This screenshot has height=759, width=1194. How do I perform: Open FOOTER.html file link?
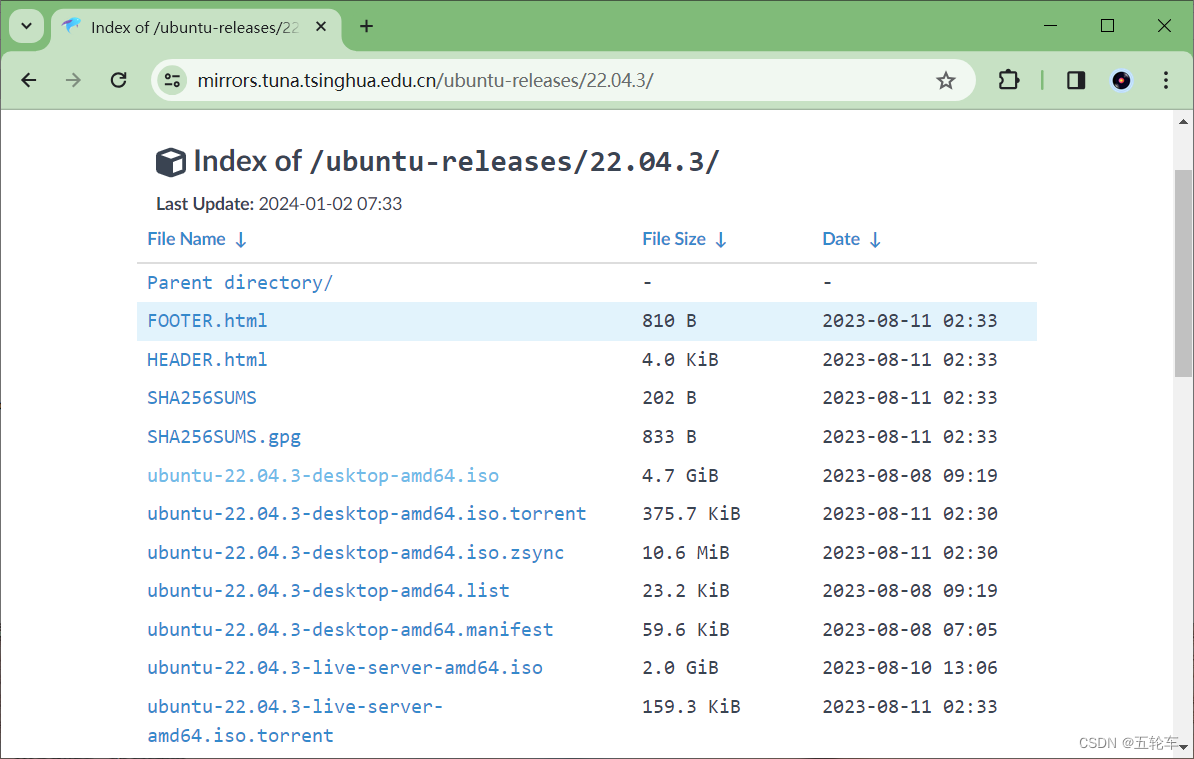tap(207, 321)
